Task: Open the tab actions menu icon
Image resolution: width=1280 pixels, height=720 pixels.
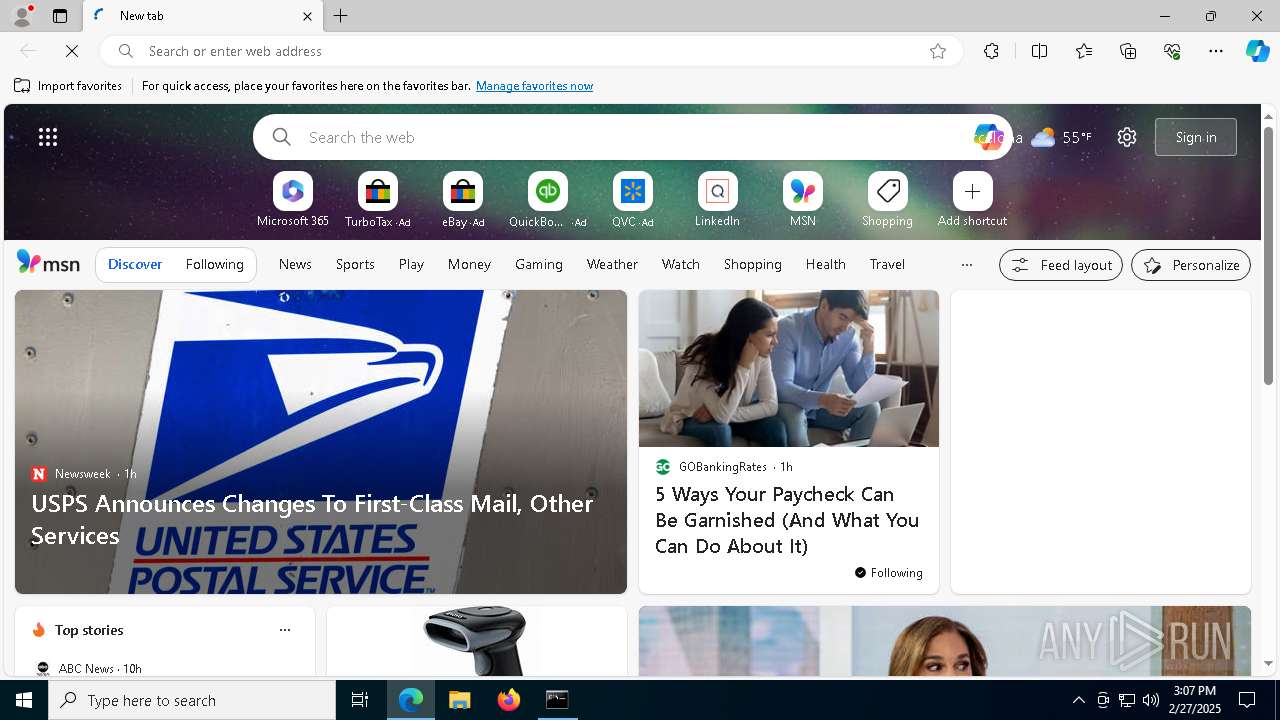Action: 60,16
